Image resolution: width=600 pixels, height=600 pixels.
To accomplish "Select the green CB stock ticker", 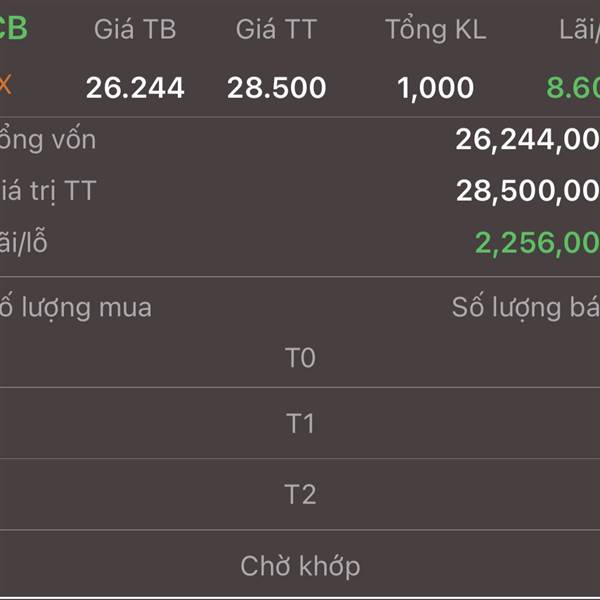I will [x=14, y=28].
